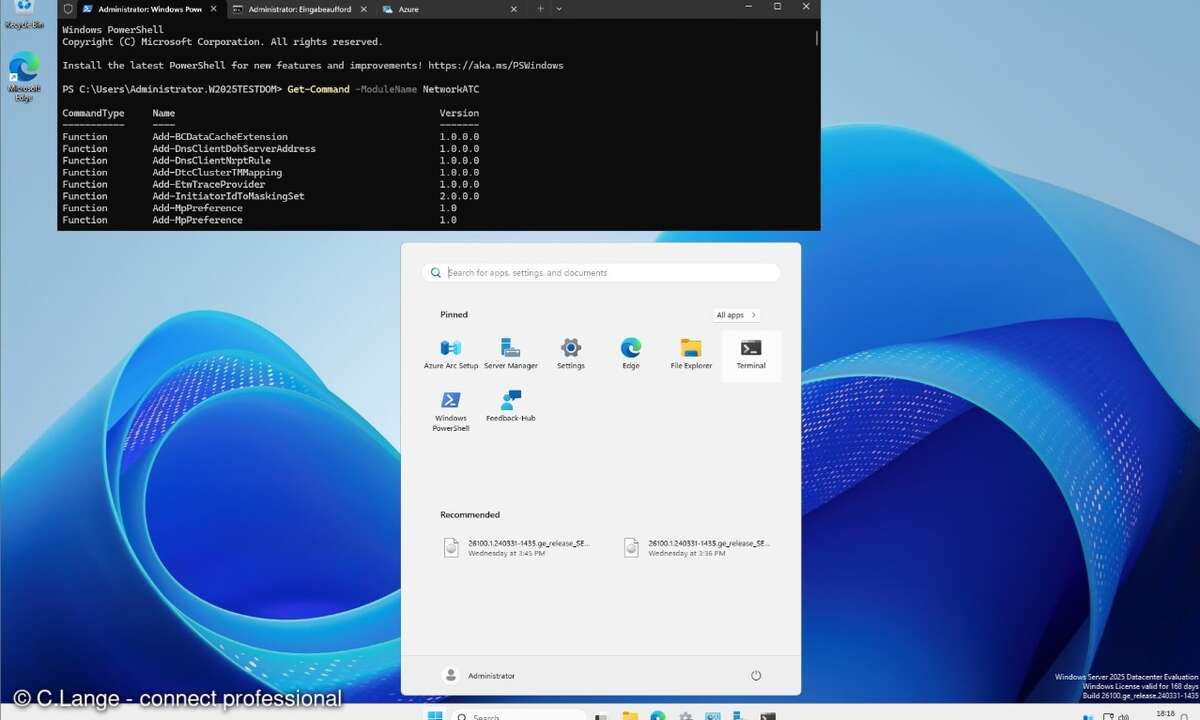The height and width of the screenshot is (720, 1200).
Task: Open the Recycle Bin desktop icon
Action: (x=24, y=14)
